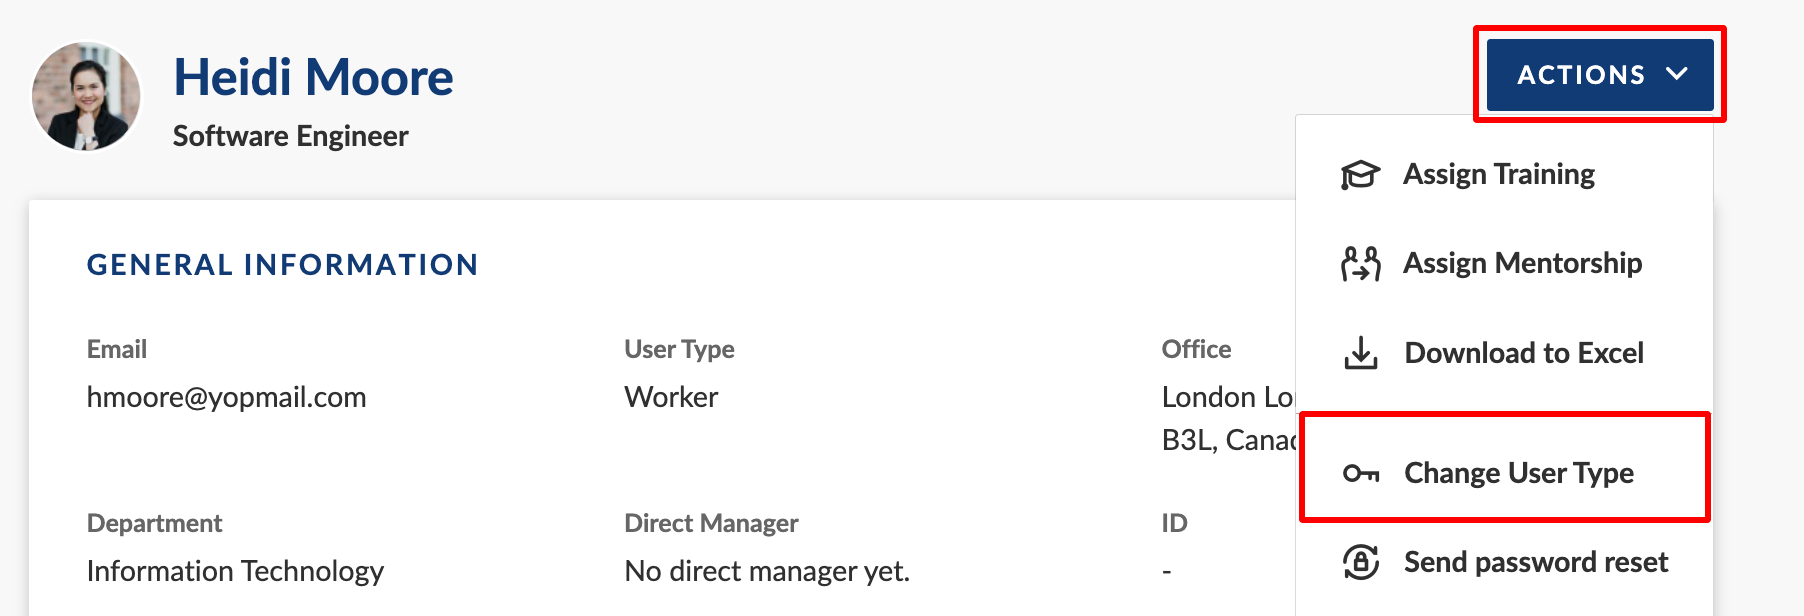Pick the Download to Excel label
Screen dimensions: 1804x616
1523,353
